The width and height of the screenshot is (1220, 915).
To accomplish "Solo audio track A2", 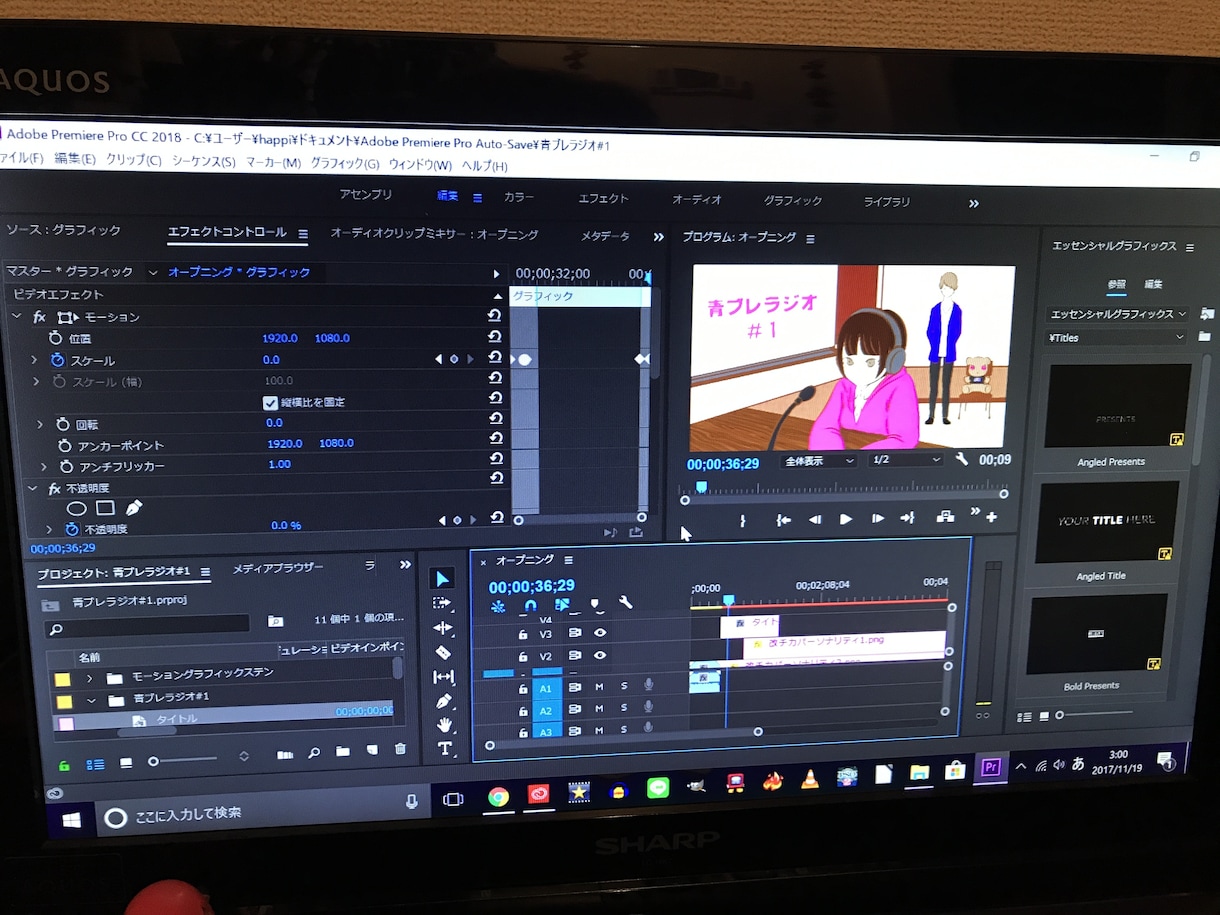I will (x=624, y=709).
